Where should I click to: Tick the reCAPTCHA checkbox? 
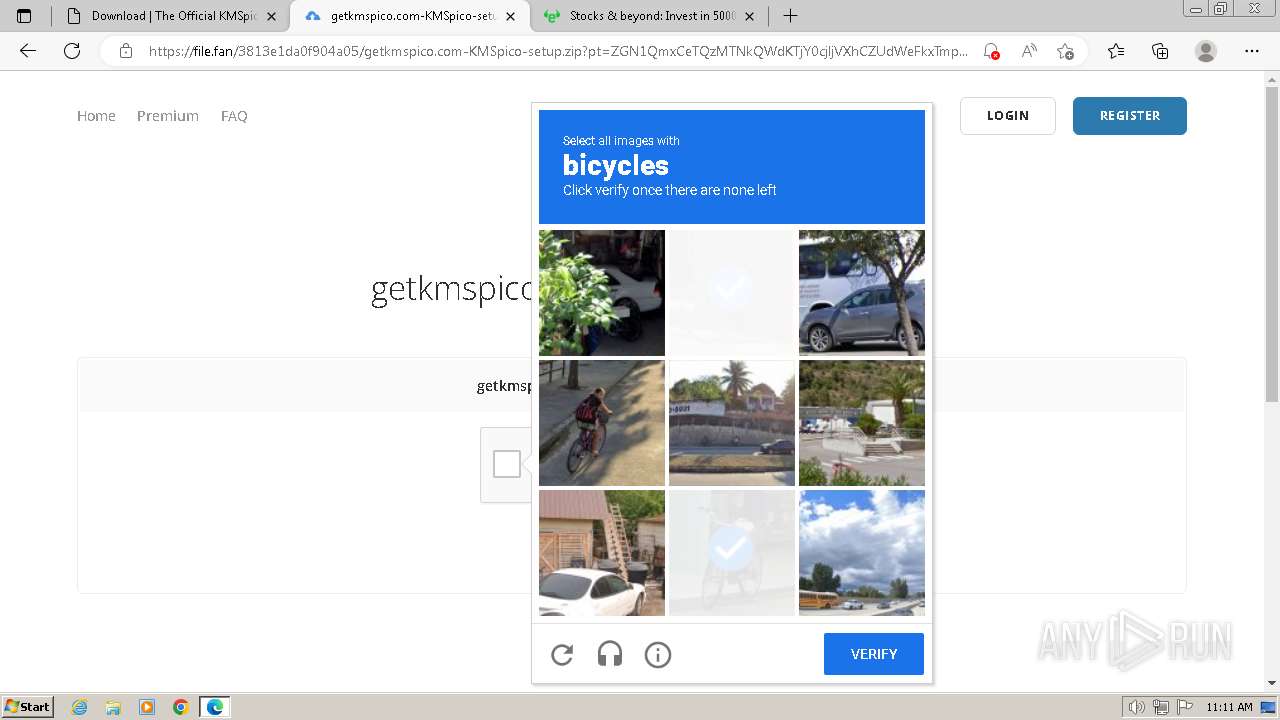[x=507, y=464]
